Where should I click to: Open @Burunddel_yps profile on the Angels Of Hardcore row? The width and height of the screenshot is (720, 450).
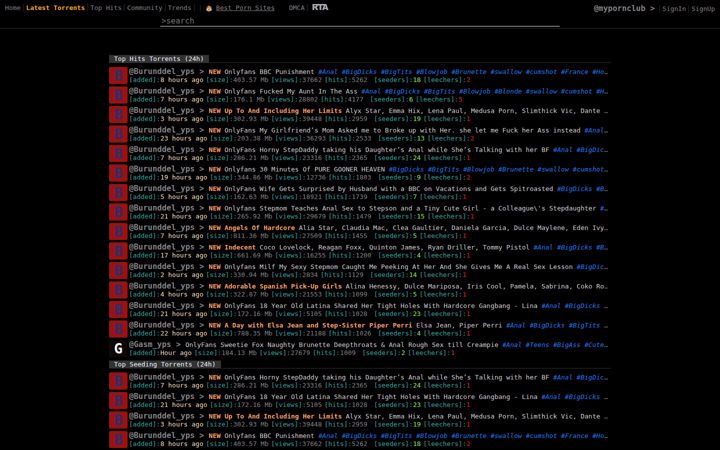tap(162, 227)
